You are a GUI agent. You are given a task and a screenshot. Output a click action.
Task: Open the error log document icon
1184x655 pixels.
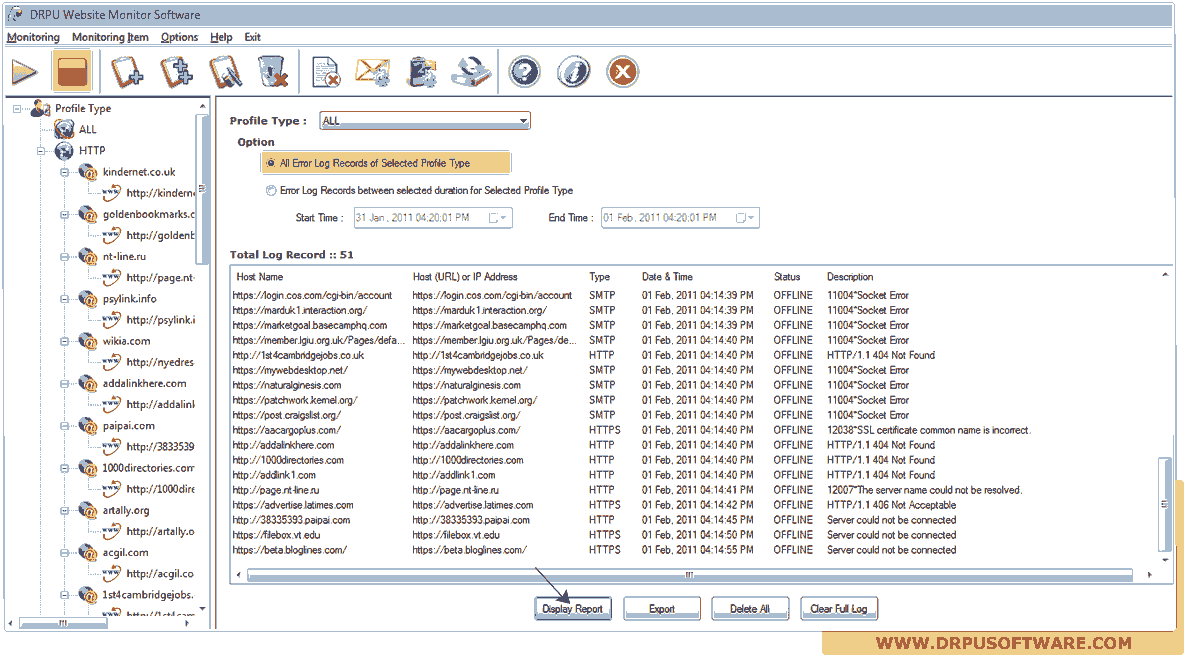click(325, 72)
